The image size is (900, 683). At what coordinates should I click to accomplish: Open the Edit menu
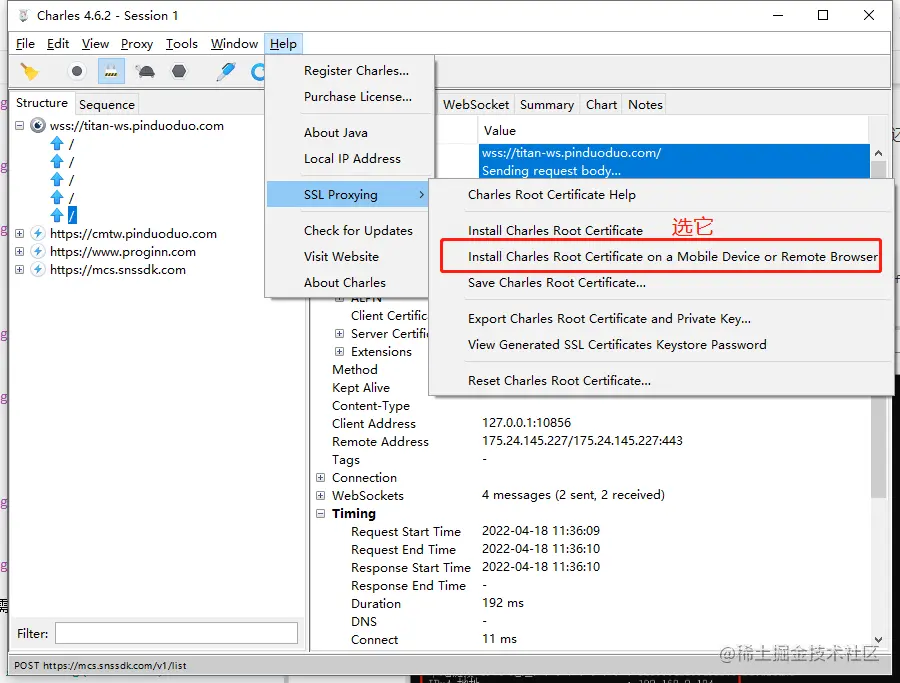(58, 44)
